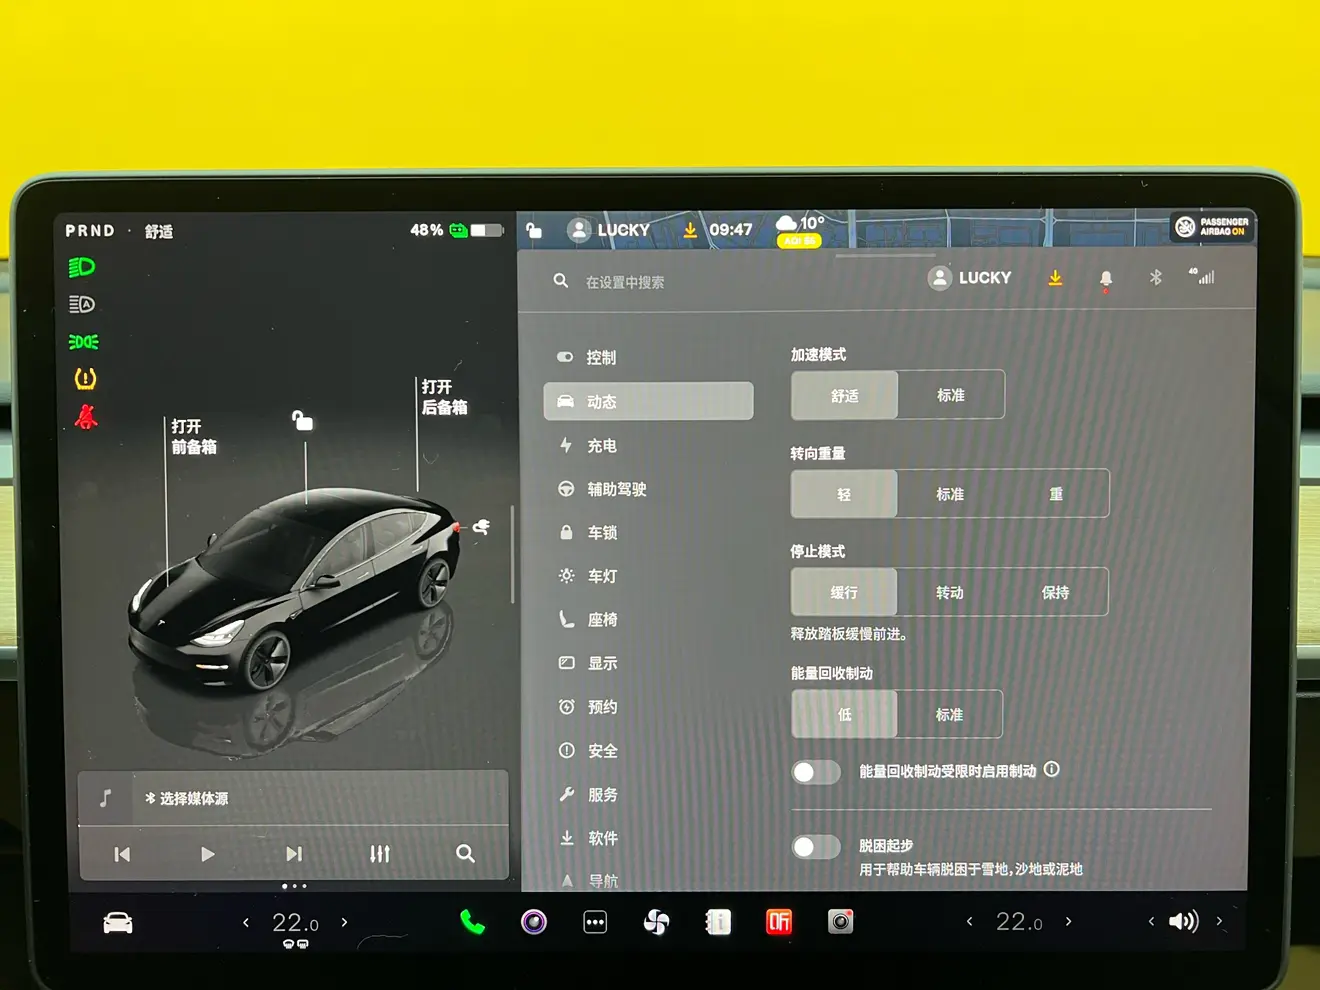The height and width of the screenshot is (990, 1320).
Task: Open the 充电 settings menu
Action: (601, 446)
